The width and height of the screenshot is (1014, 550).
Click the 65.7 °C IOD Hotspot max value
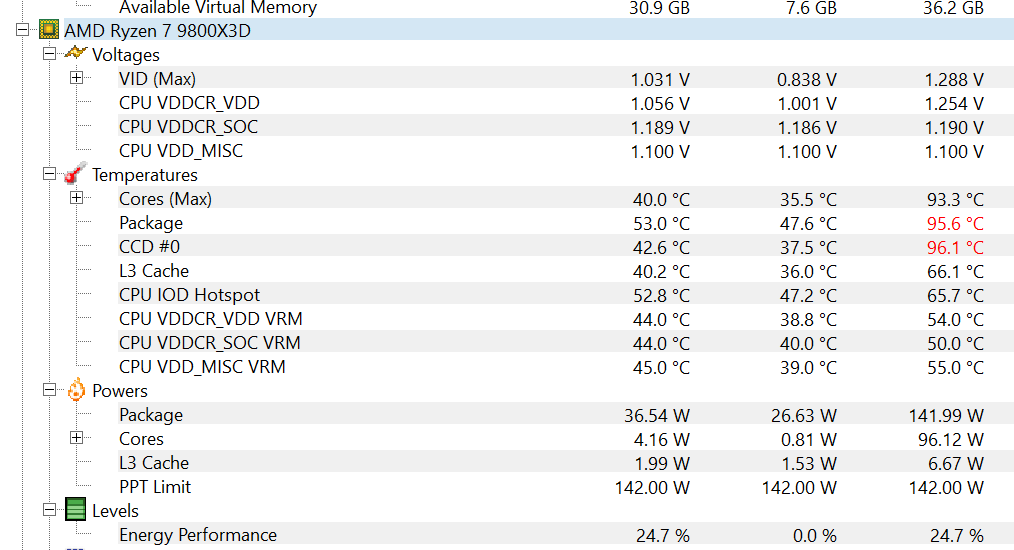[x=955, y=296]
